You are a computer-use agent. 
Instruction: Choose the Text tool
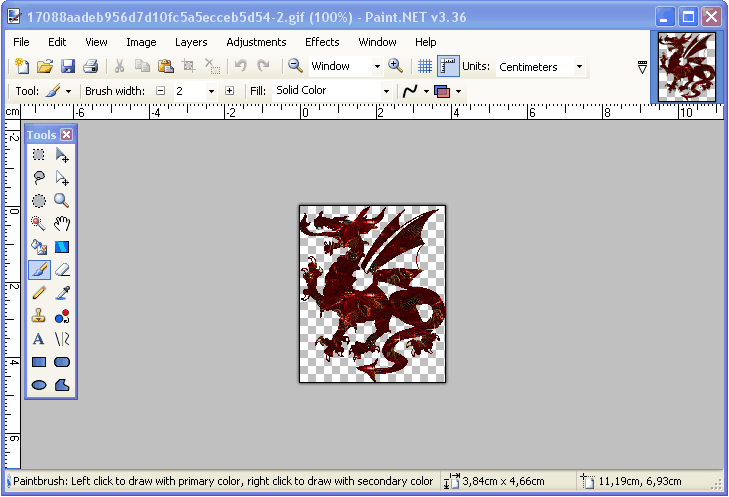39,338
